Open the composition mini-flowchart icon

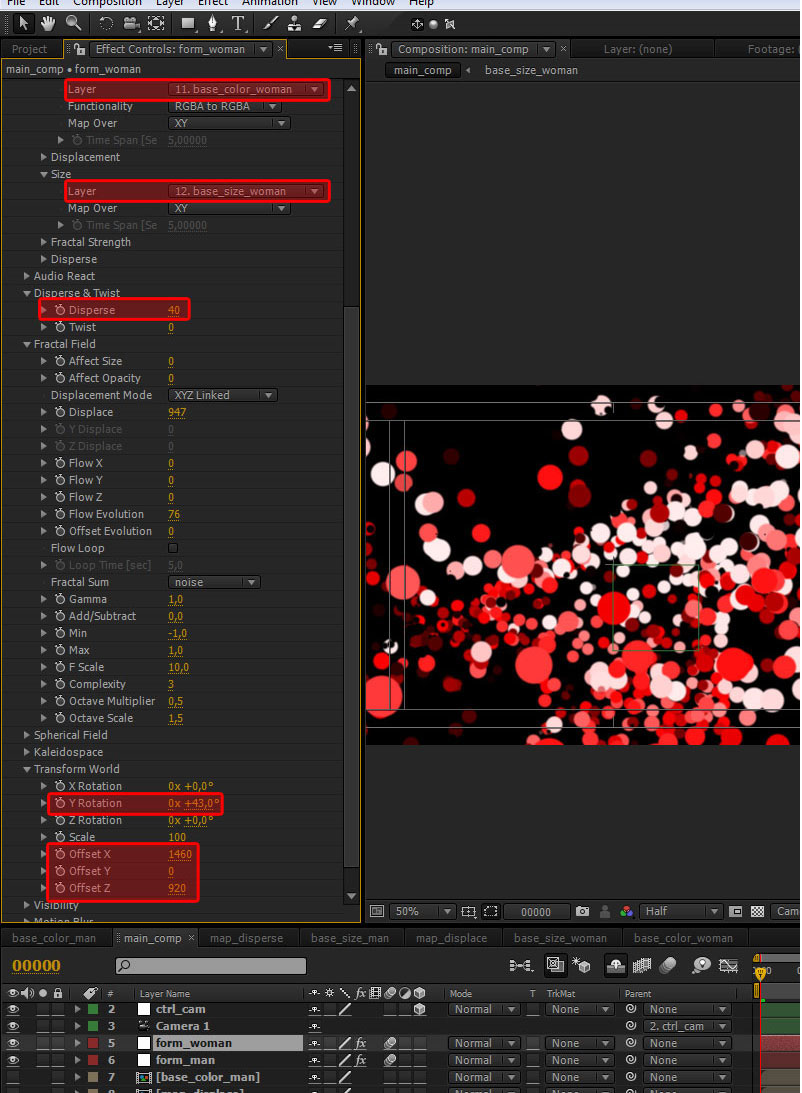521,965
